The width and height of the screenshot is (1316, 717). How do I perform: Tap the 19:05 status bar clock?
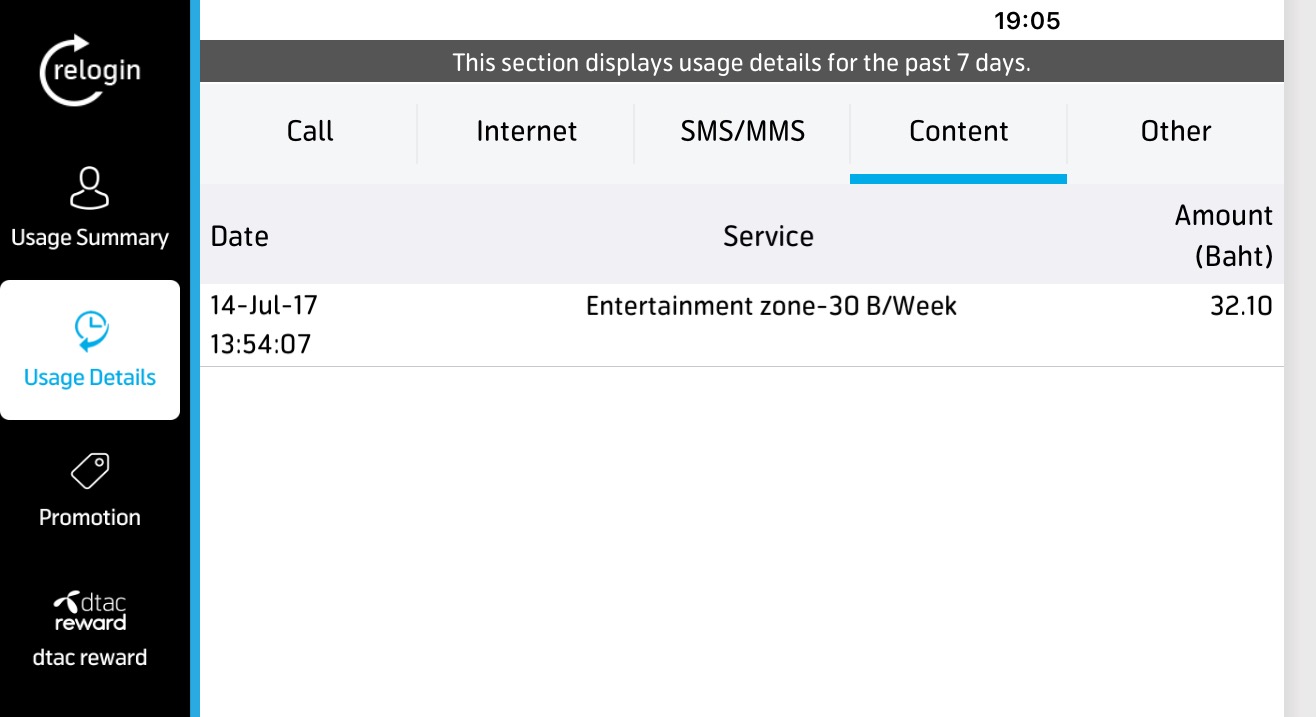coord(1026,20)
